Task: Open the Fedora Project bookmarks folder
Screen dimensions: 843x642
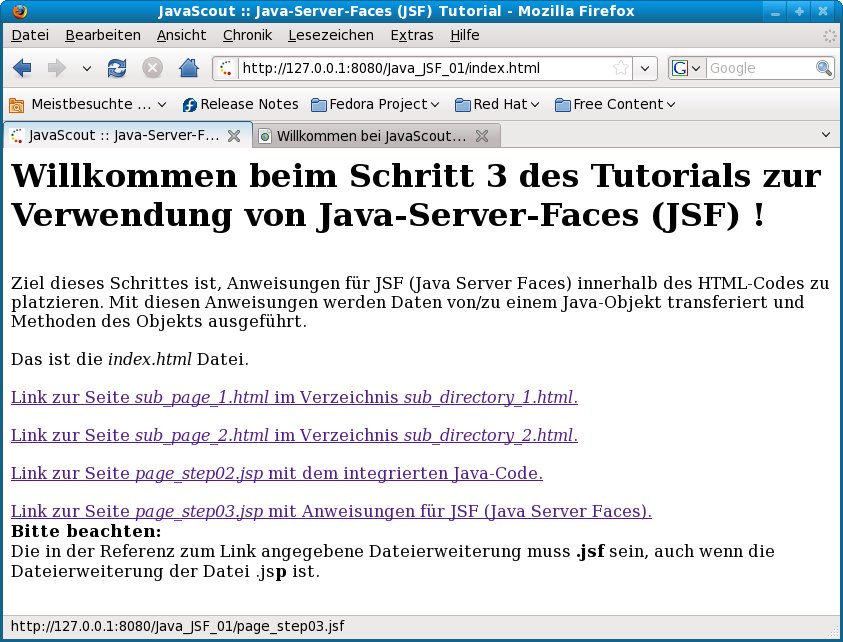Action: click(x=375, y=104)
